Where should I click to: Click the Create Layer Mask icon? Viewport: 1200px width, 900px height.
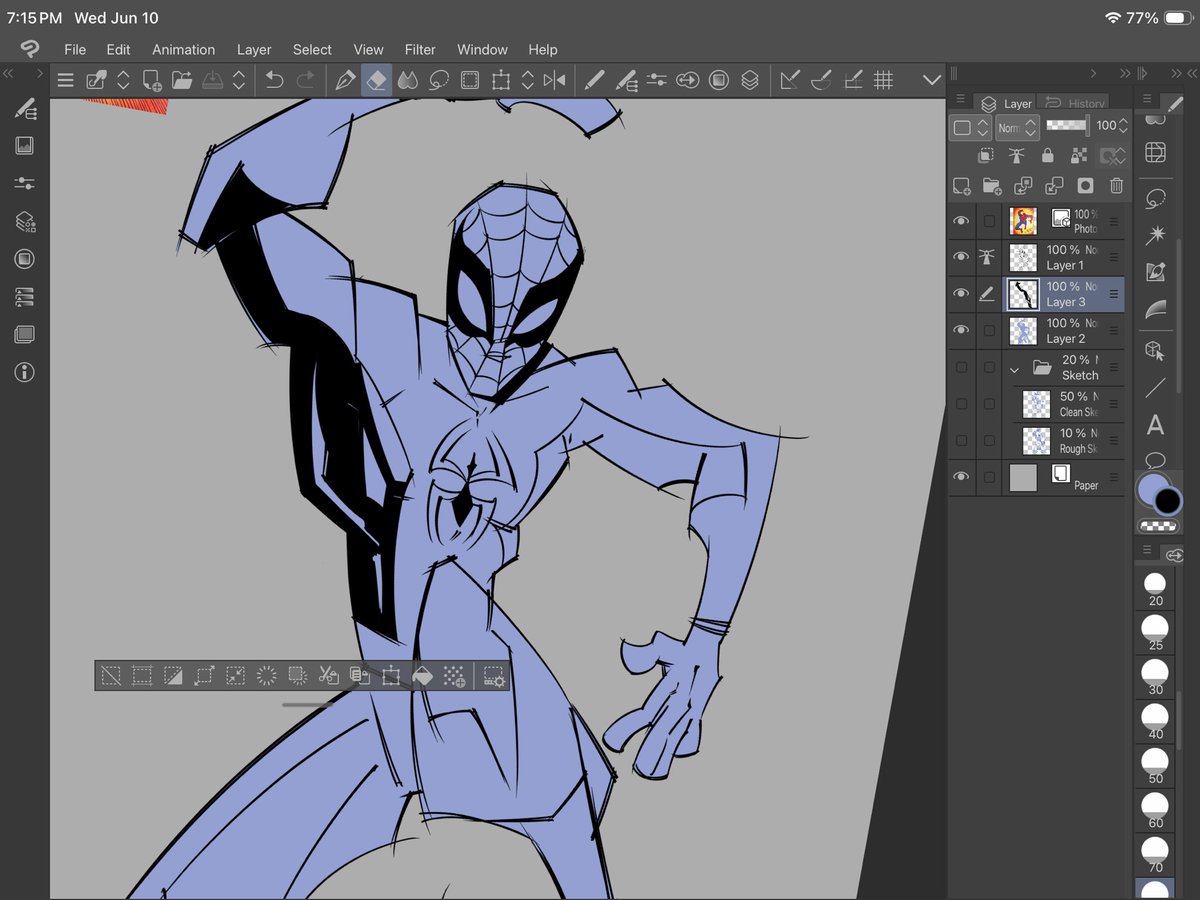pos(1085,186)
